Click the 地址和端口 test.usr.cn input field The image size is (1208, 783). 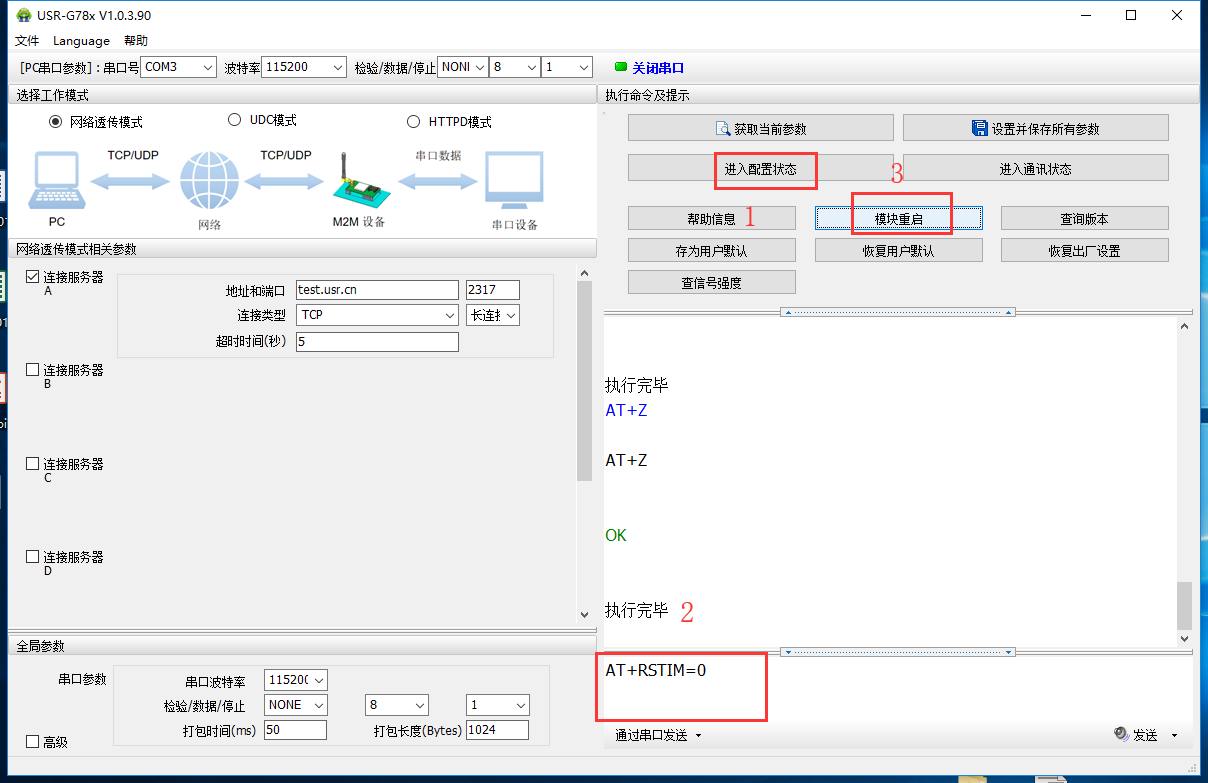pyautogui.click(x=376, y=290)
